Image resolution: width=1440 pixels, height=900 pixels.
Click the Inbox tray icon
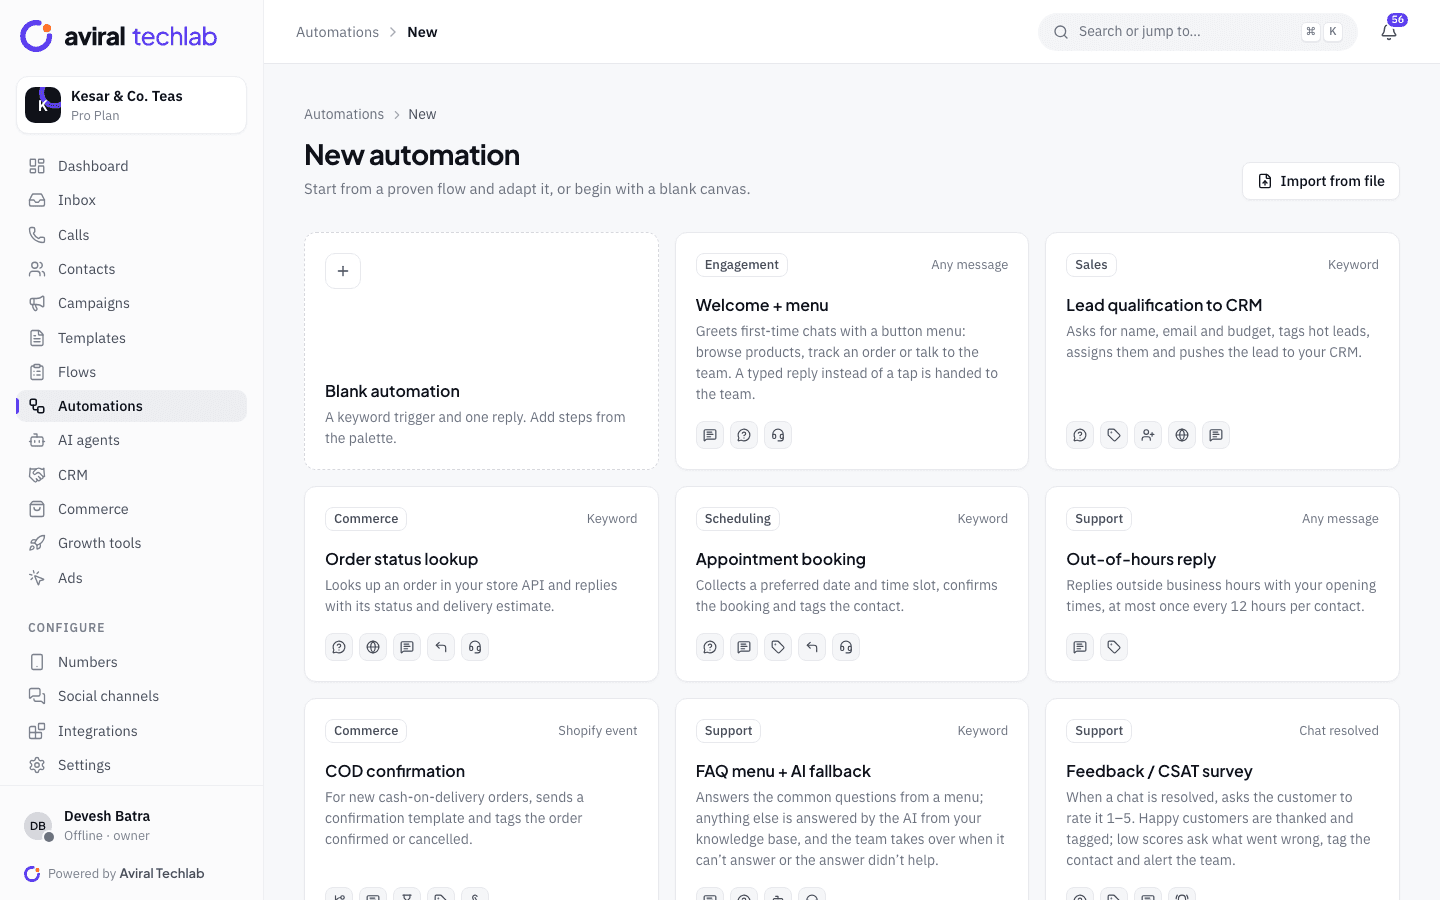pyautogui.click(x=37, y=200)
